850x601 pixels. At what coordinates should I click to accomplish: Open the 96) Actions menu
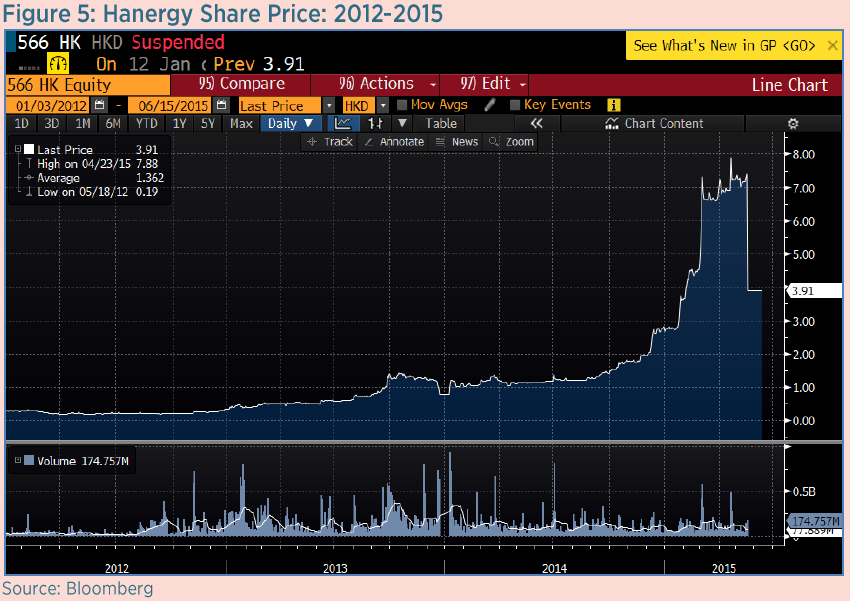[376, 84]
